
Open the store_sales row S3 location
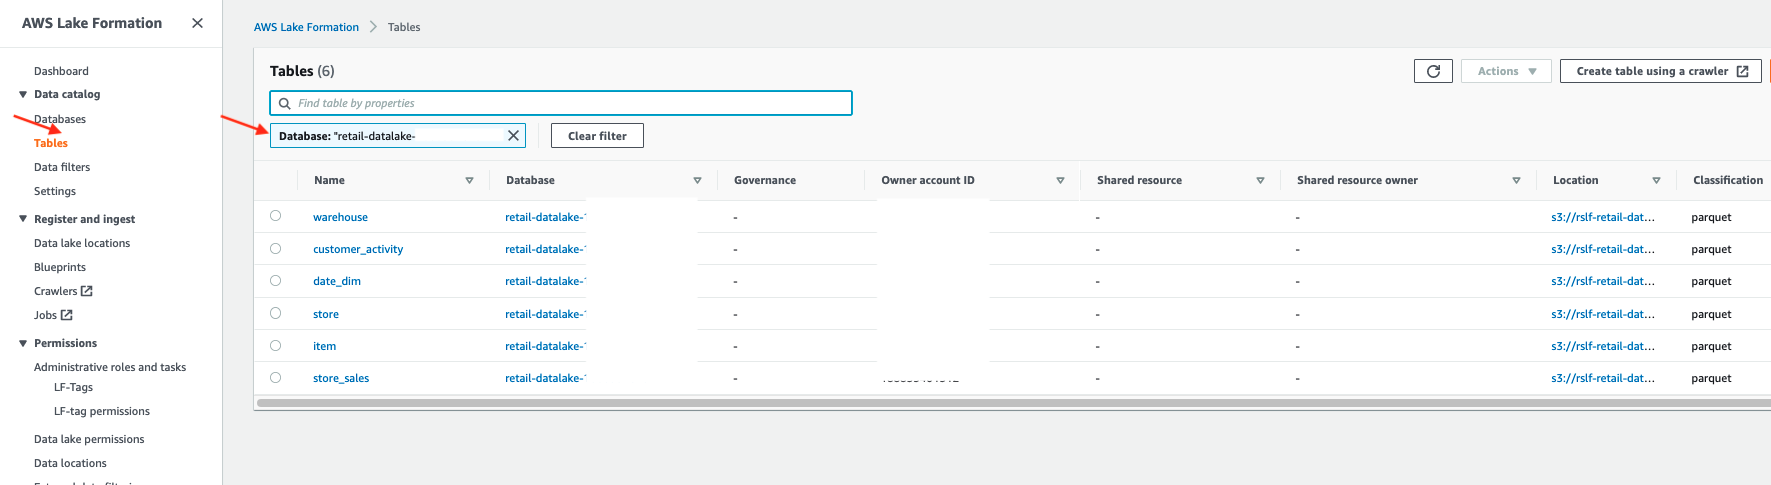tap(1603, 378)
